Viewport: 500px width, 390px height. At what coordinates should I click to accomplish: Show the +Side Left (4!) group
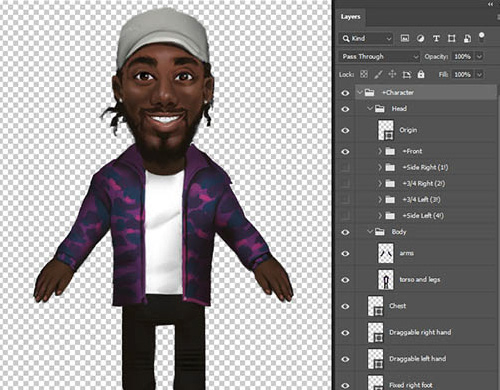pyautogui.click(x=345, y=216)
